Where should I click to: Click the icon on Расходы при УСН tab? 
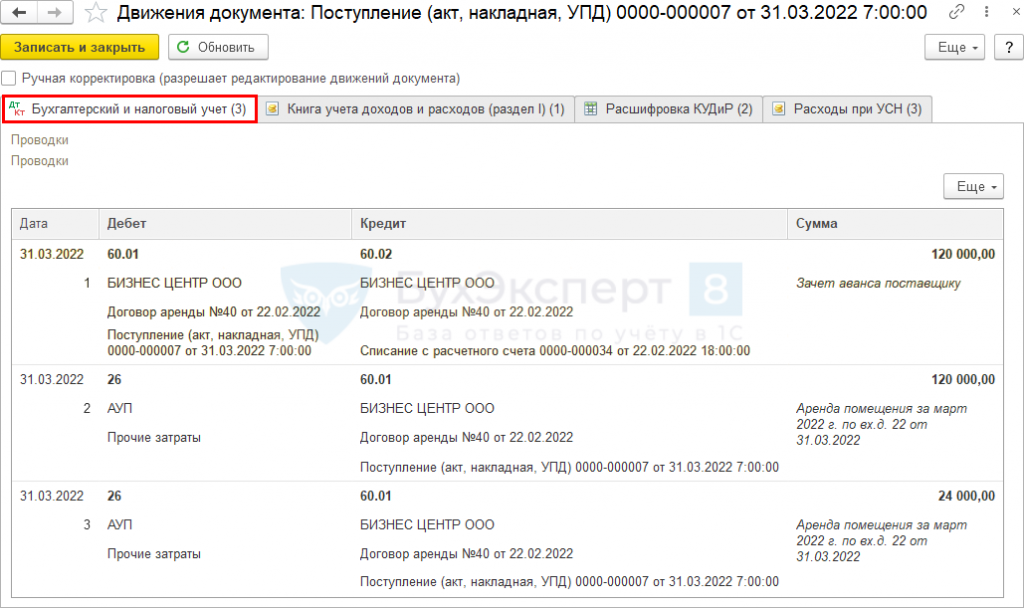point(778,109)
